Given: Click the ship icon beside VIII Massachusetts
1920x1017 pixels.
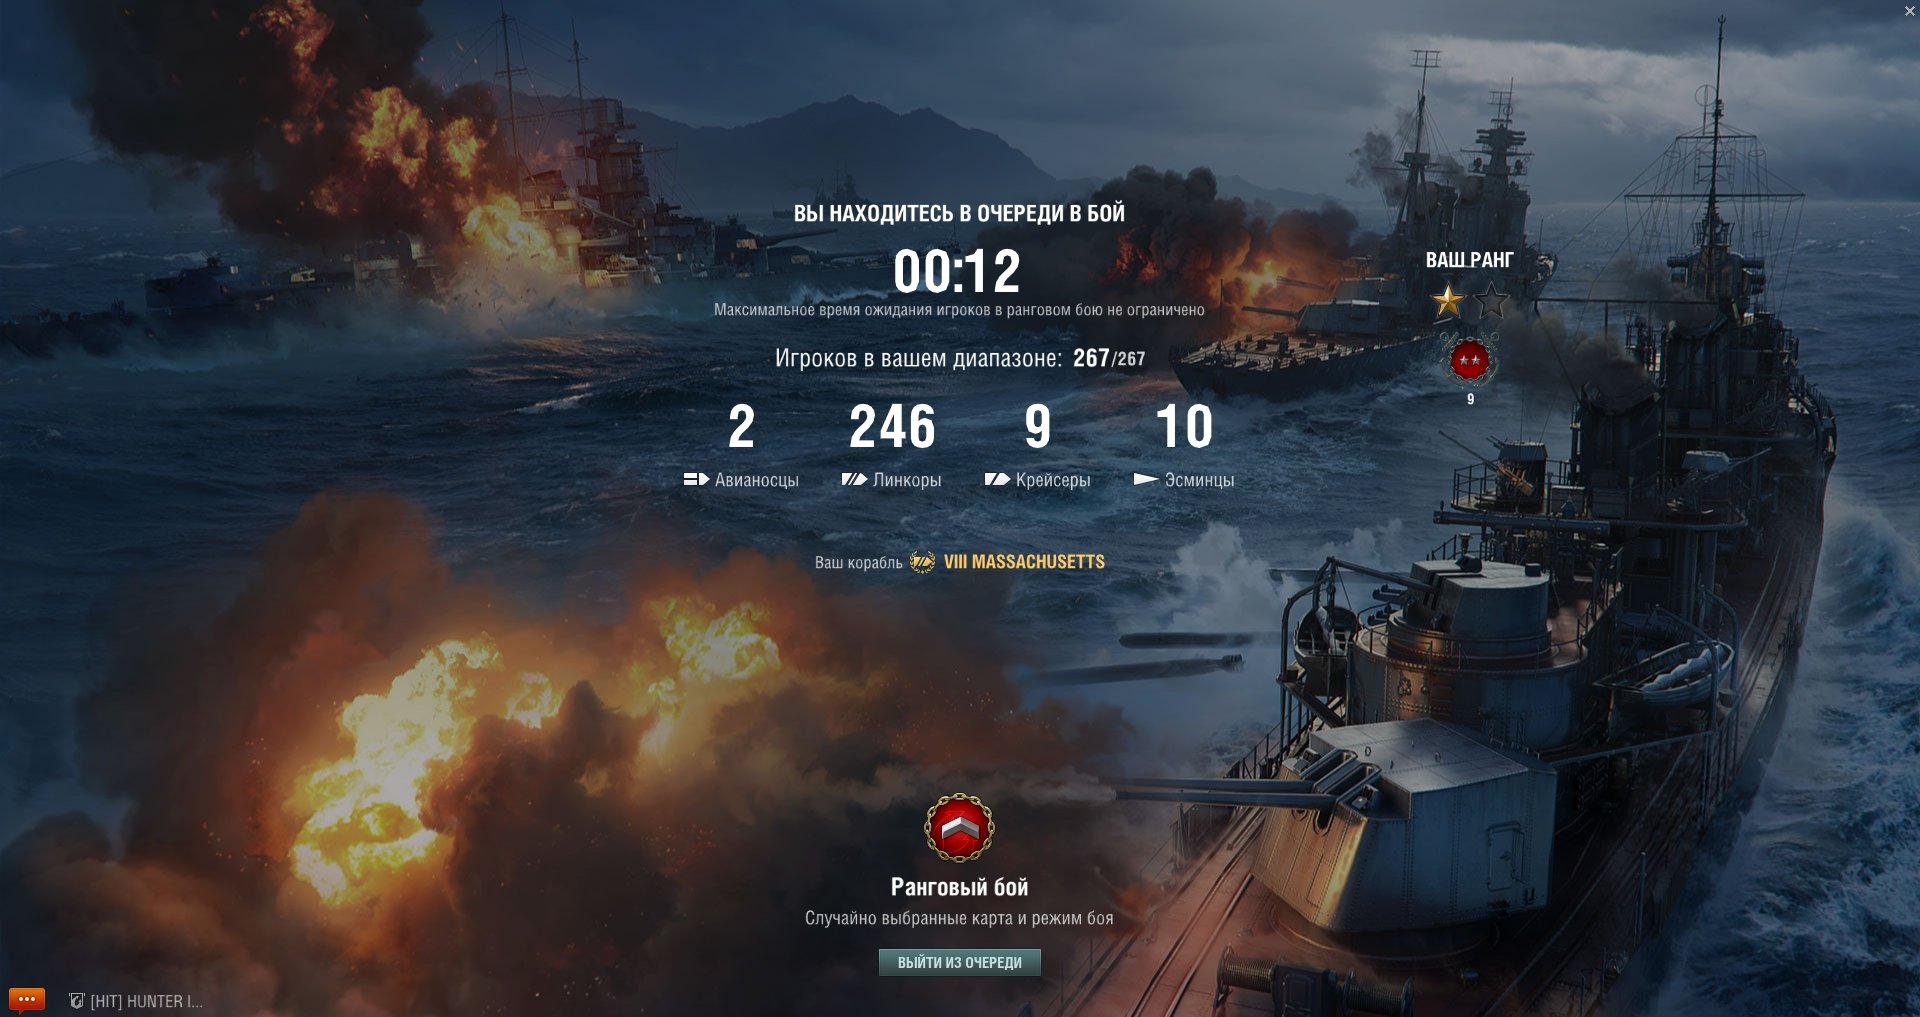Looking at the screenshot, I should [x=922, y=562].
